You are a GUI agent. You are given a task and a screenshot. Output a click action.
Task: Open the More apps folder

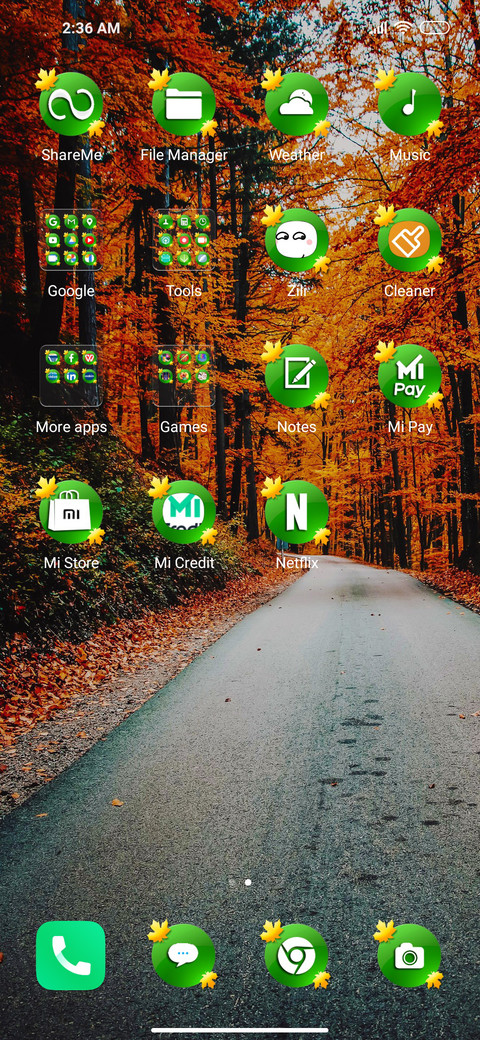pos(70,375)
